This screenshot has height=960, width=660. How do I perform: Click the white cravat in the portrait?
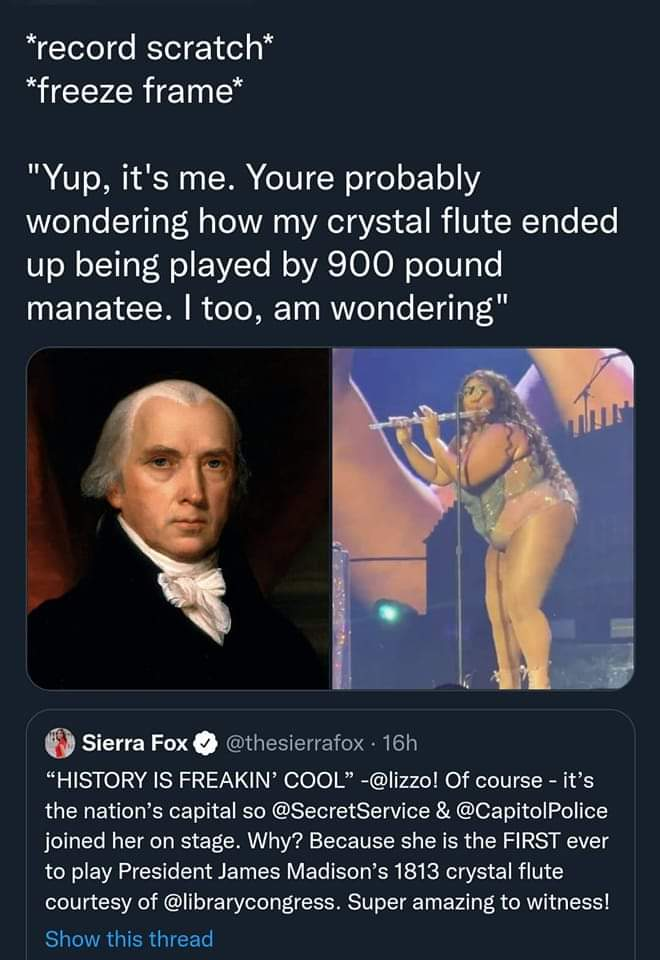click(x=194, y=594)
